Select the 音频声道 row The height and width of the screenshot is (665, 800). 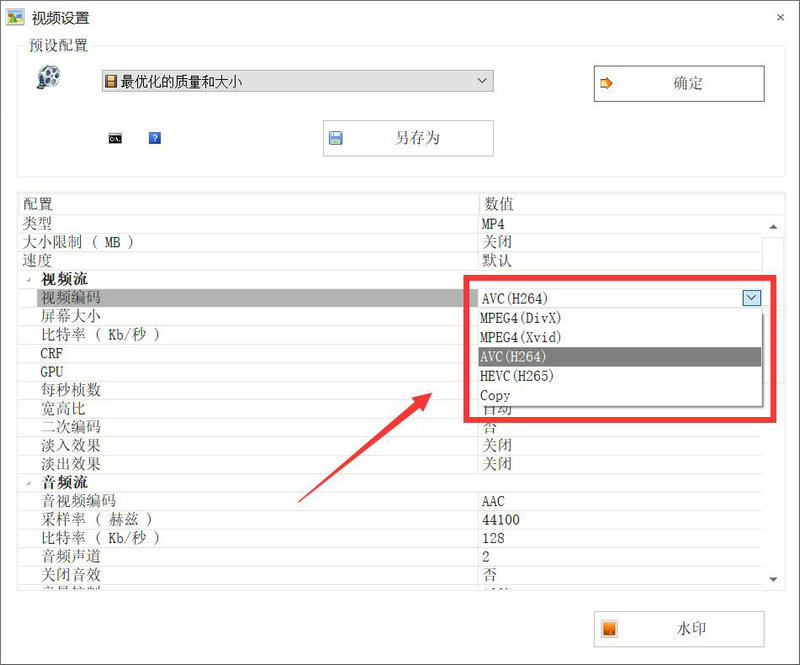(x=390, y=556)
